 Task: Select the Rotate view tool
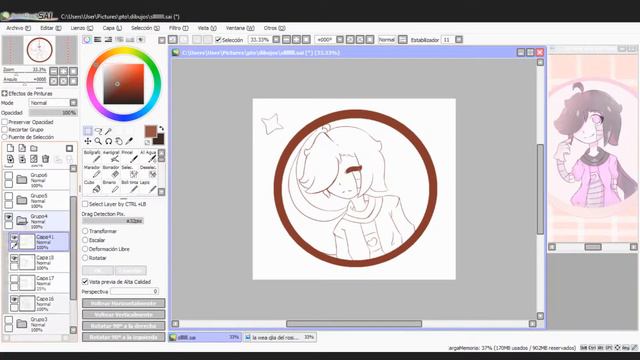tap(109, 141)
